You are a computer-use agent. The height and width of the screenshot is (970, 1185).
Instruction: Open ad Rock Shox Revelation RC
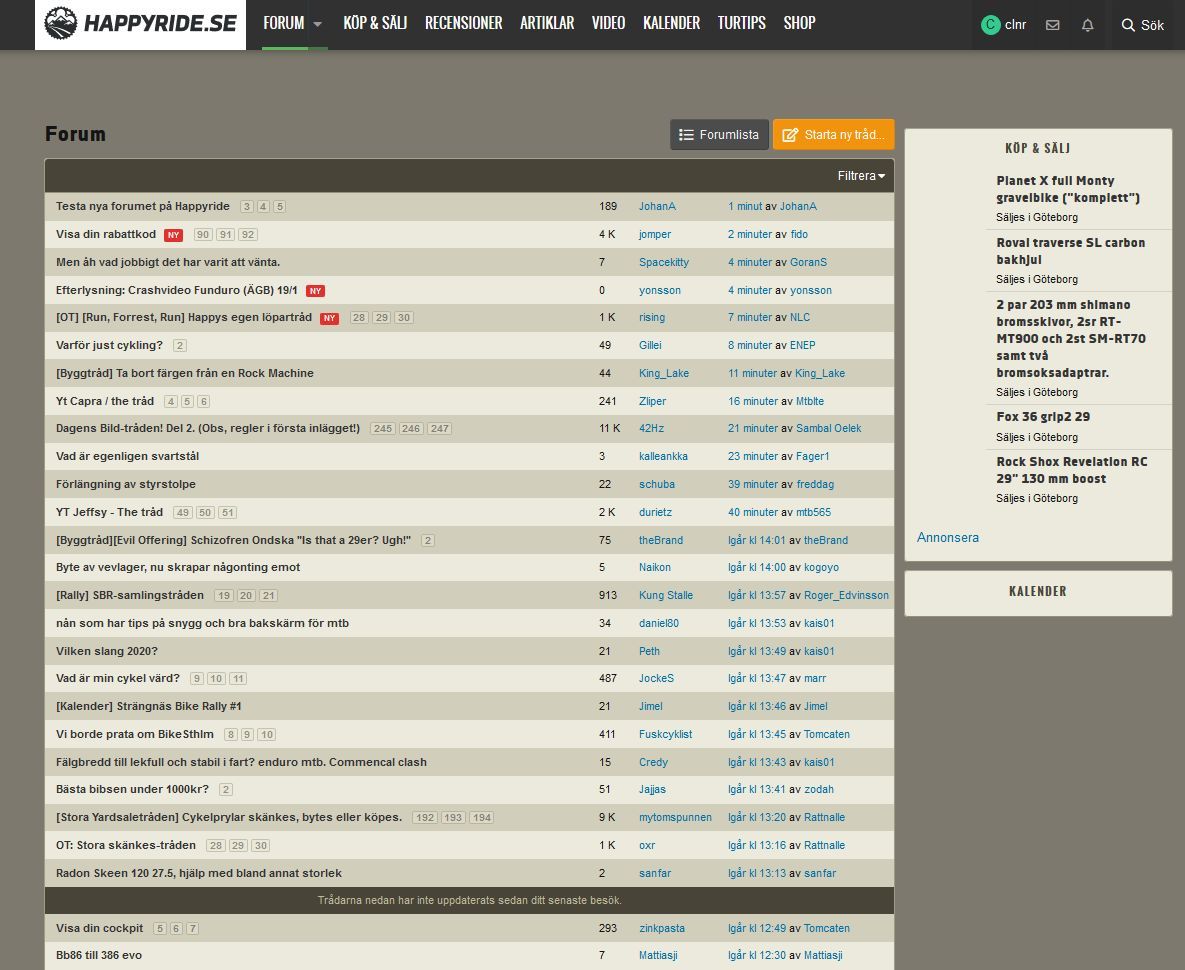pyautogui.click(x=1072, y=470)
